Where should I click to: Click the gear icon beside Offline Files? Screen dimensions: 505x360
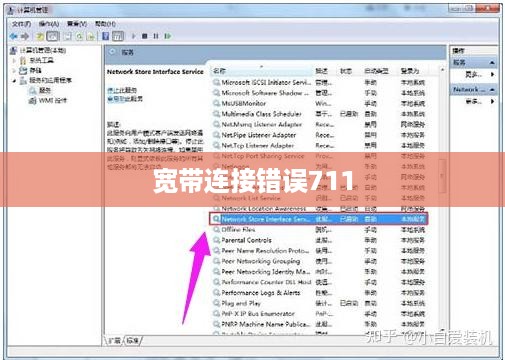(217, 230)
